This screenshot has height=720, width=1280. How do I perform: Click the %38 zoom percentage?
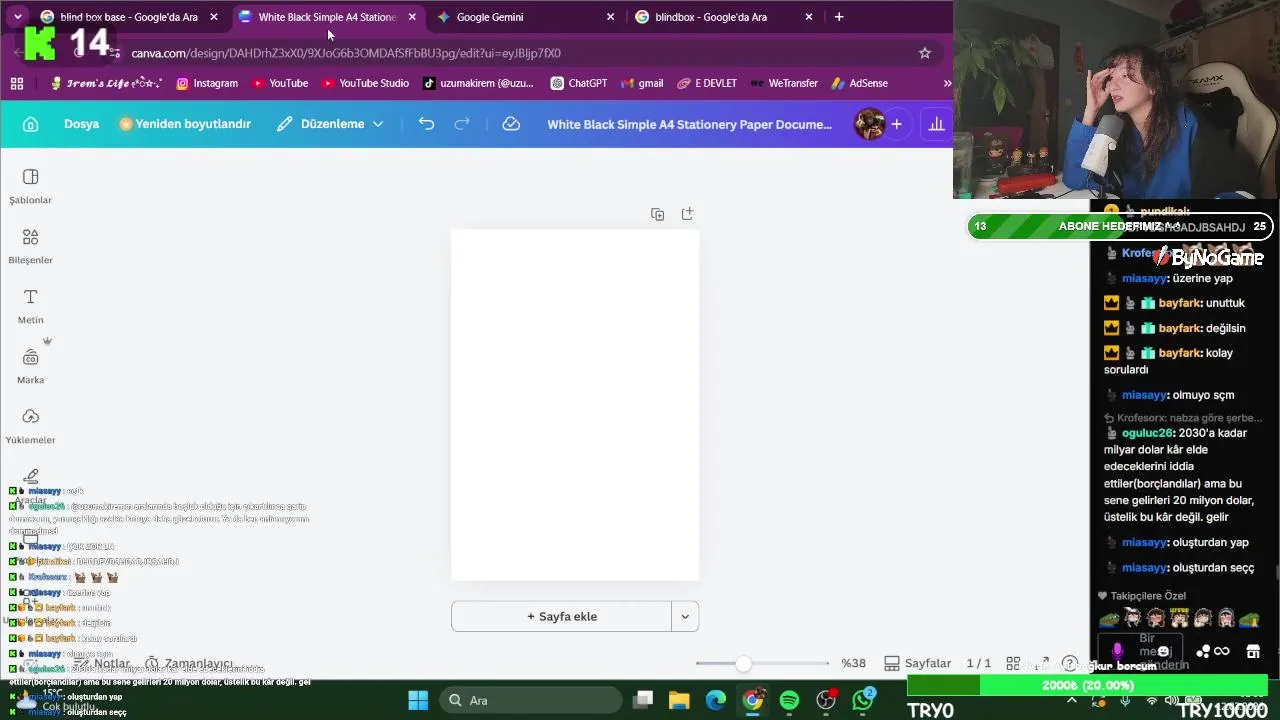click(853, 663)
